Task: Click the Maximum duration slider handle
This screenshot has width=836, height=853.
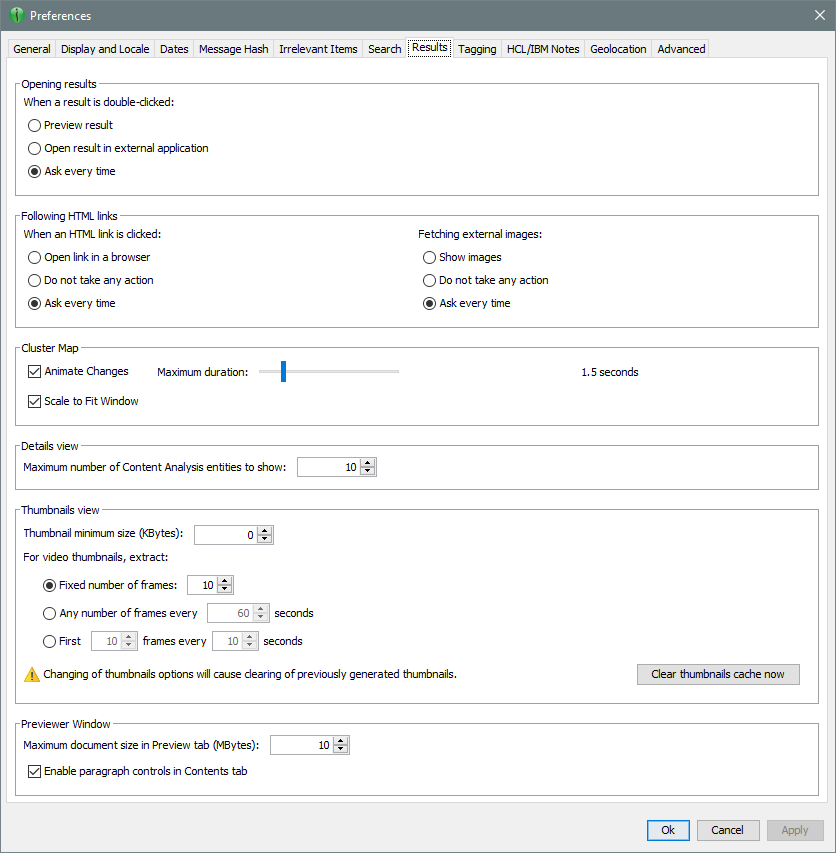Action: [x=283, y=372]
